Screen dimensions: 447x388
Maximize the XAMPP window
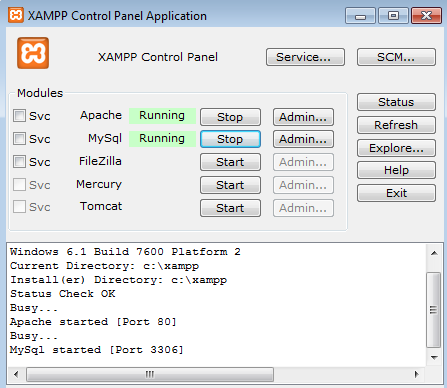(393, 16)
